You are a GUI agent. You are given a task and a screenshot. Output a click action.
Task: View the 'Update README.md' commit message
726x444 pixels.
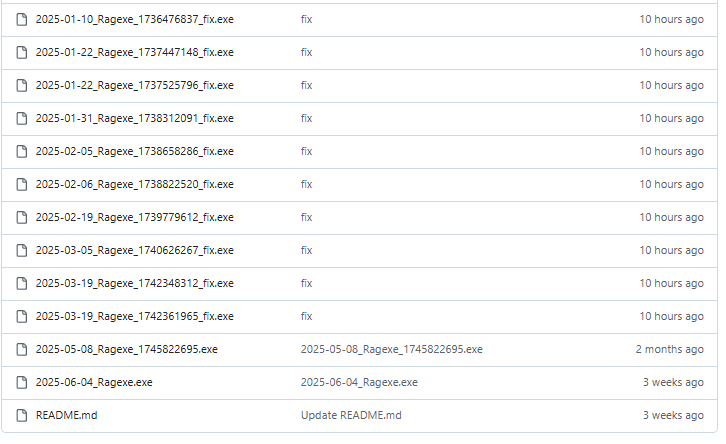click(x=351, y=415)
